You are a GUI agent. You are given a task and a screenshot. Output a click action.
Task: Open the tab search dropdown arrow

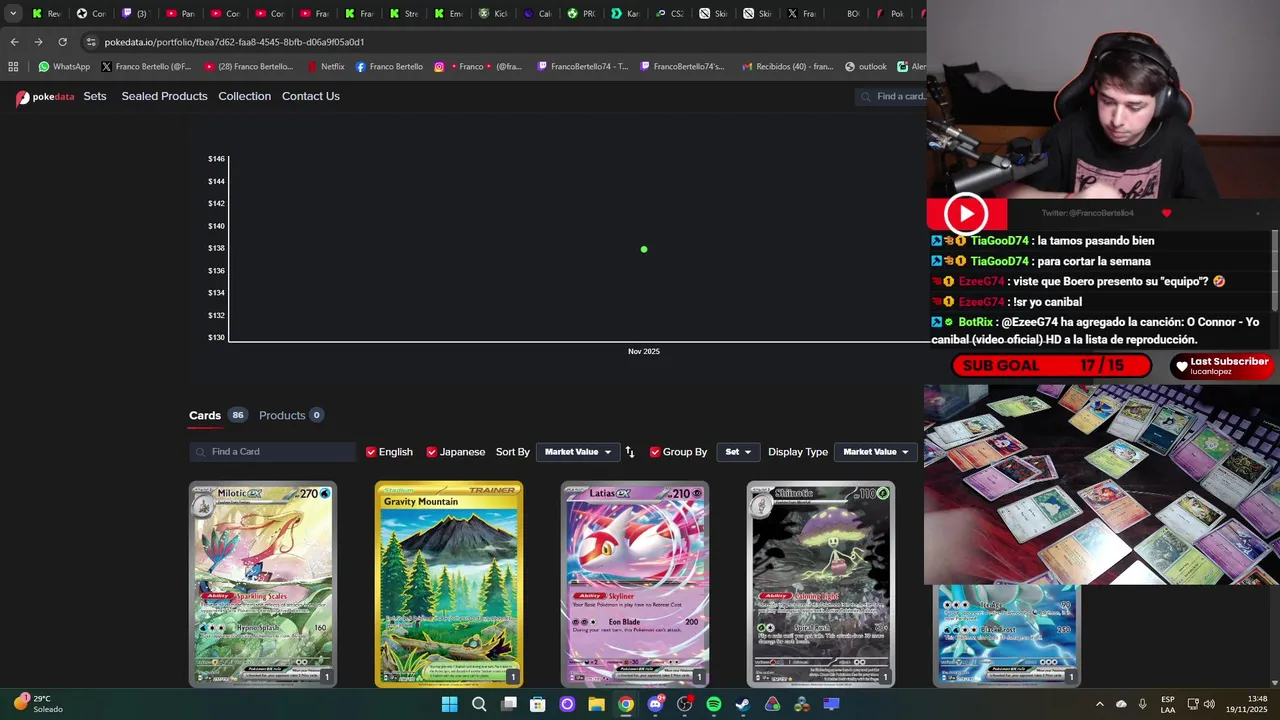(13, 14)
